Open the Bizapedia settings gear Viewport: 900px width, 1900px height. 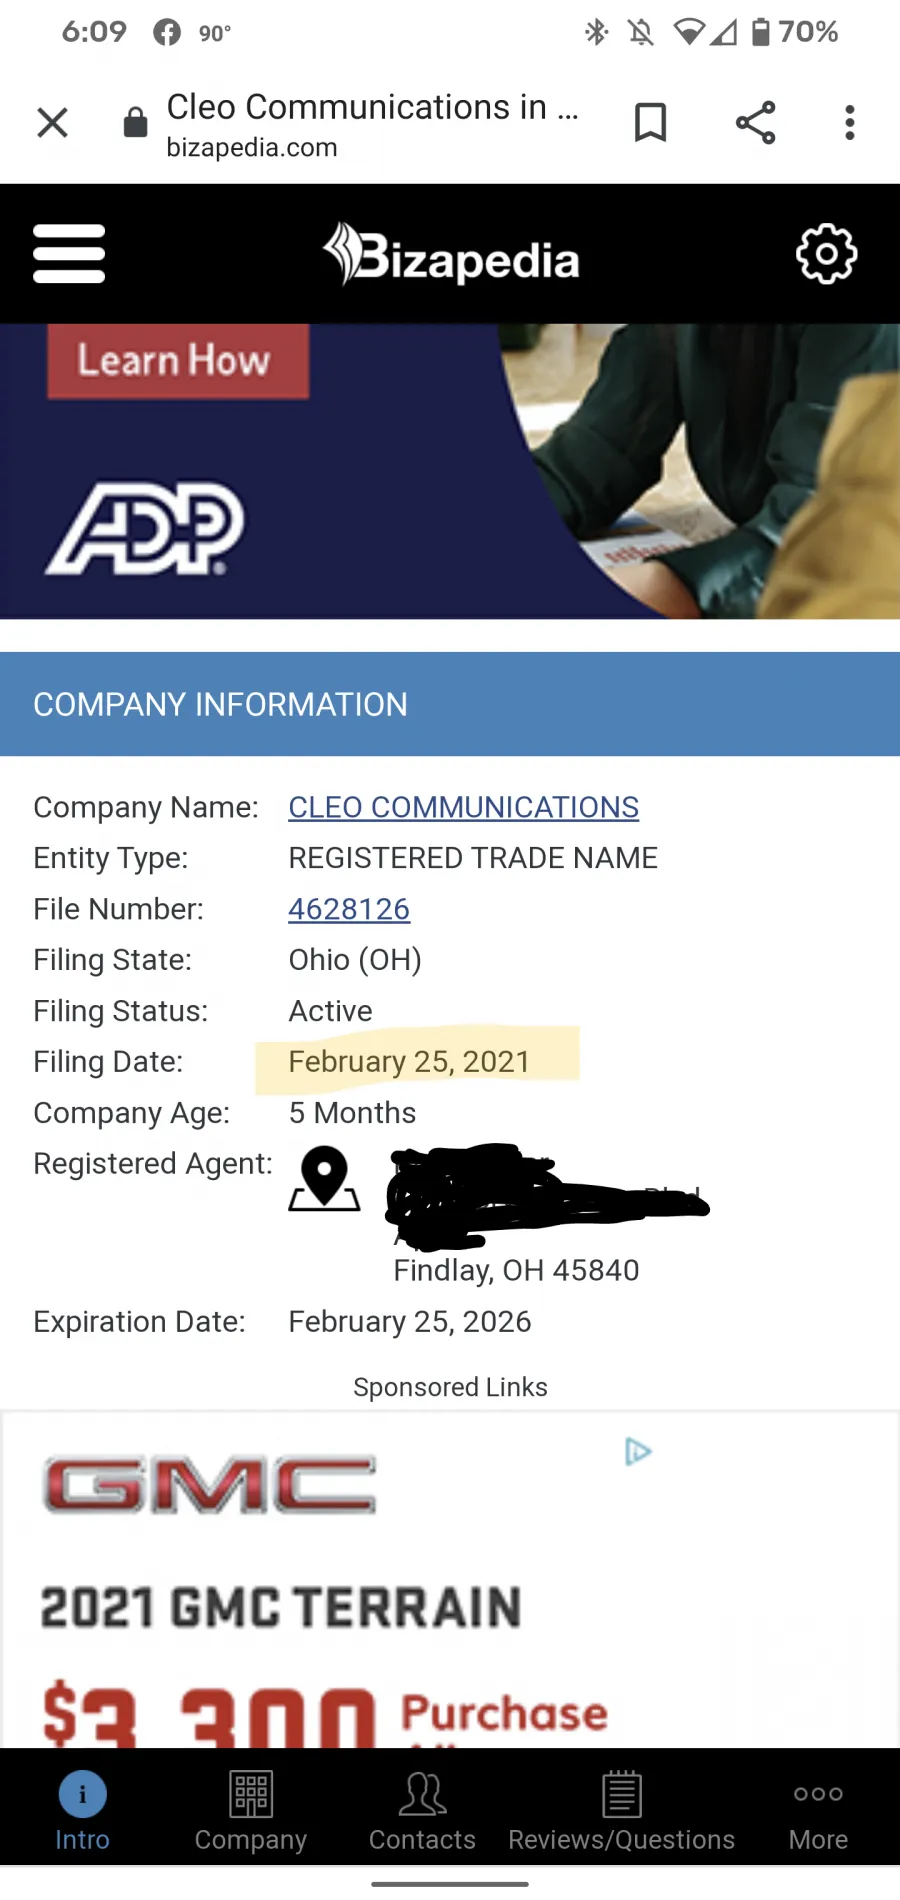[827, 254]
